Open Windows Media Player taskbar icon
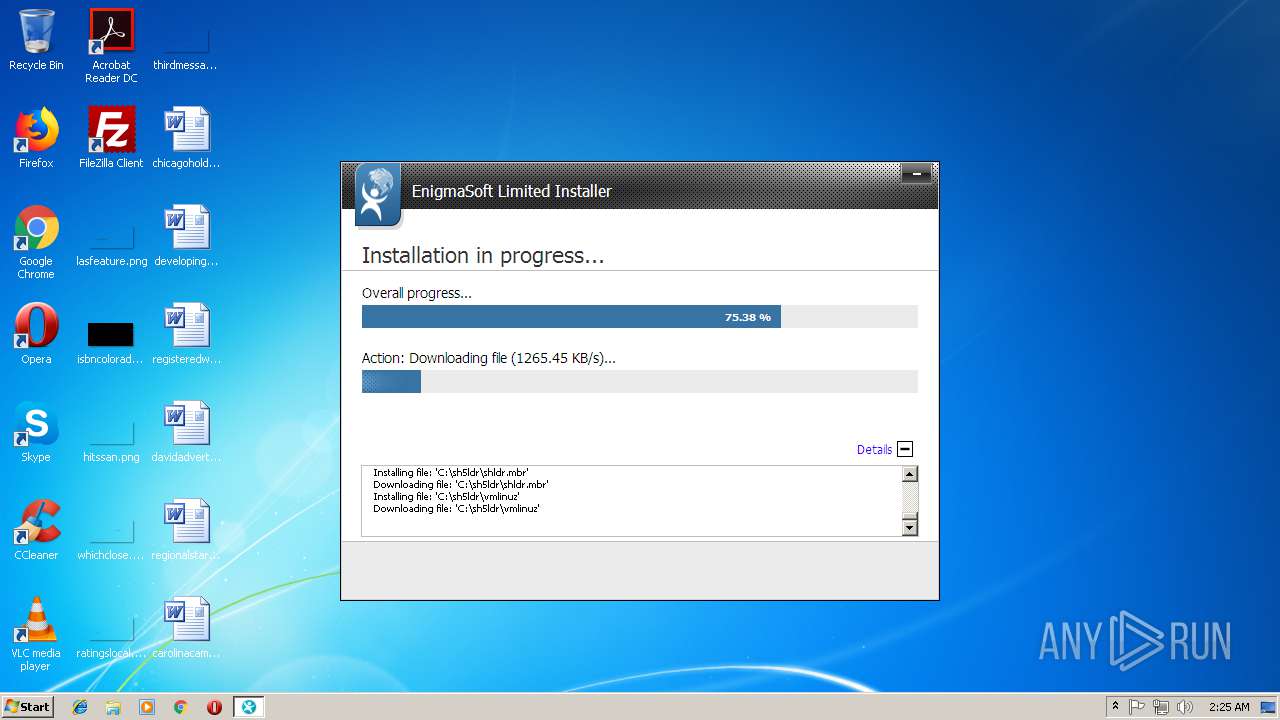This screenshot has width=1280, height=720. tap(147, 707)
